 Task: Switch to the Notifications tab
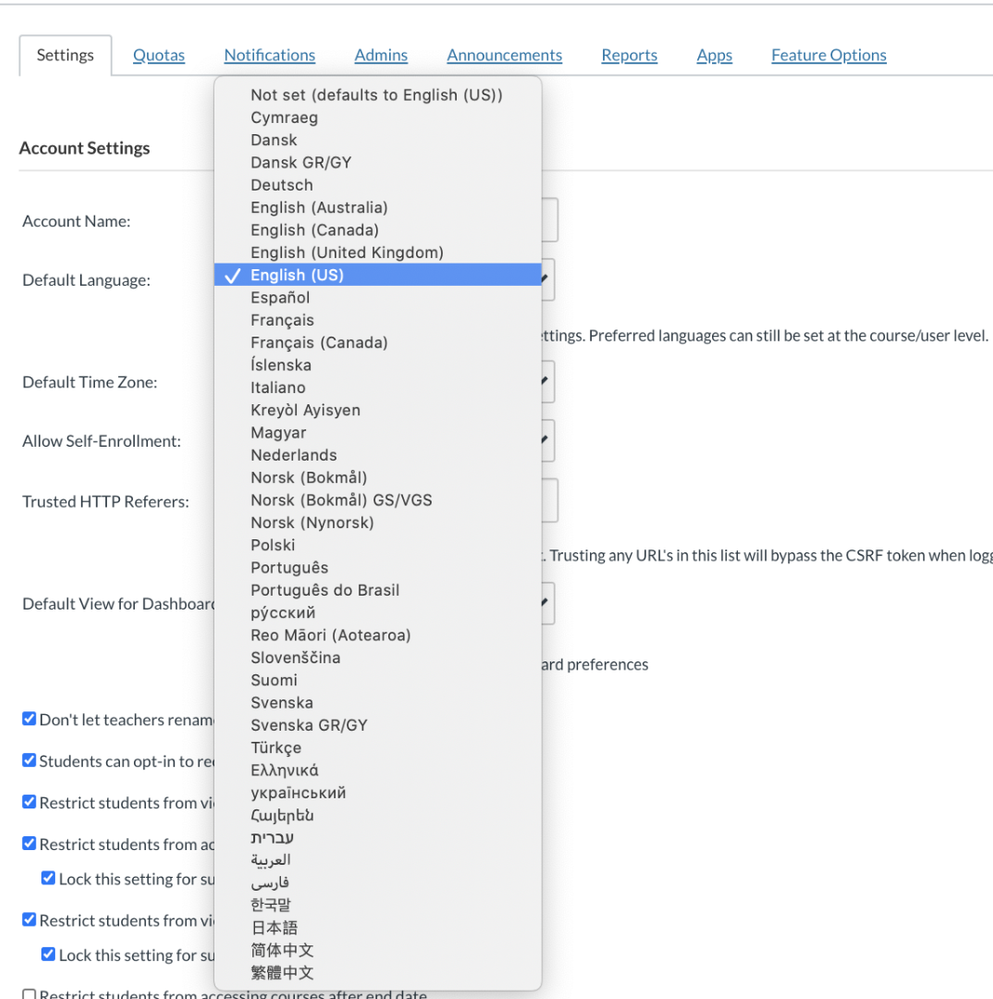coord(269,55)
